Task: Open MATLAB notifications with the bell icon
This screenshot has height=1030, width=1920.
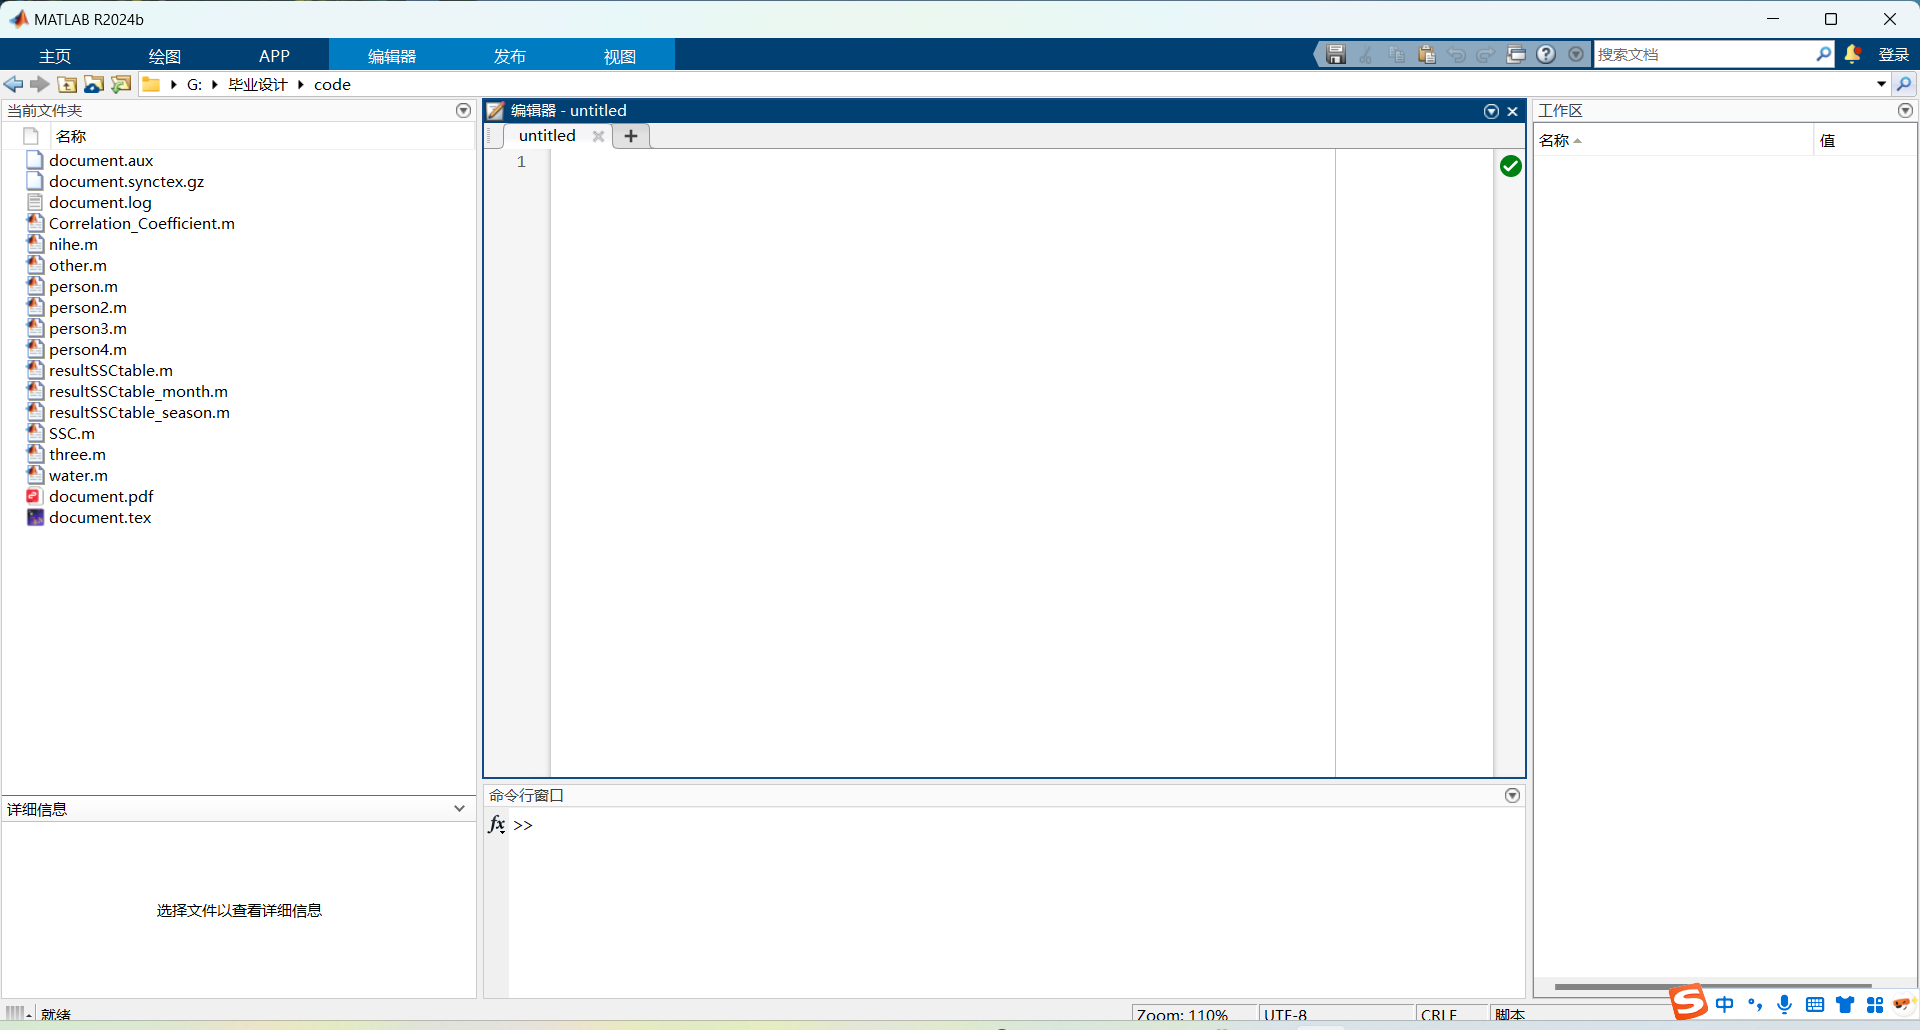Action: click(x=1853, y=54)
